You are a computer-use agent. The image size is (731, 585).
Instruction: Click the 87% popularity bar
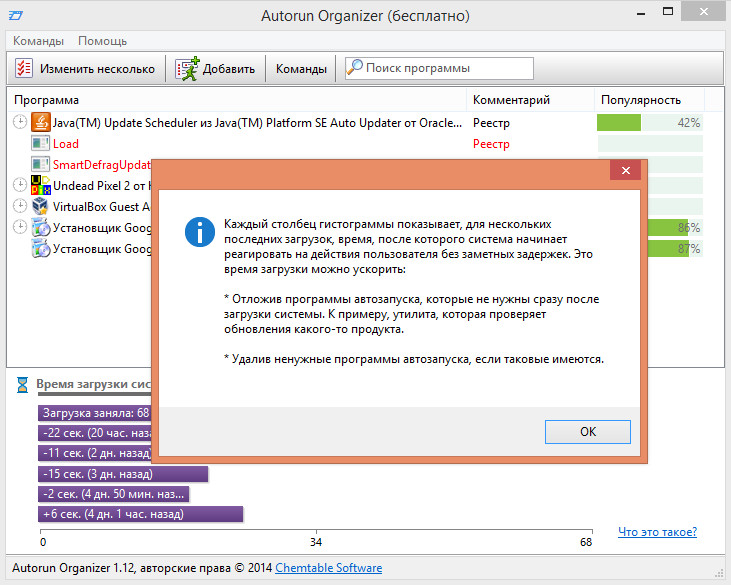pyautogui.click(x=675, y=248)
